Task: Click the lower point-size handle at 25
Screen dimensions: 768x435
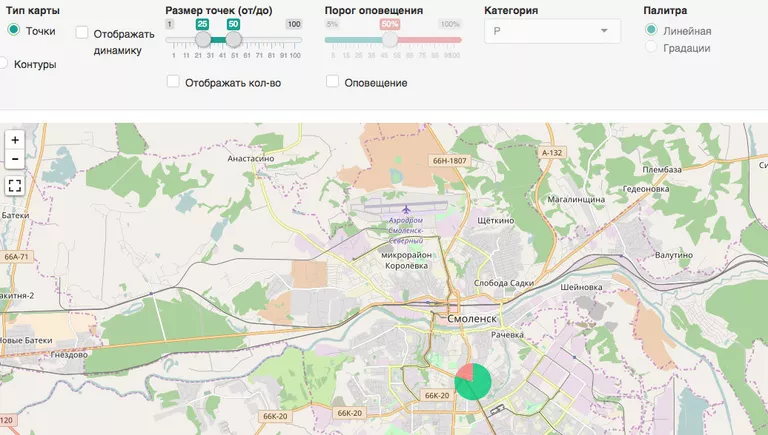Action: 203,39
